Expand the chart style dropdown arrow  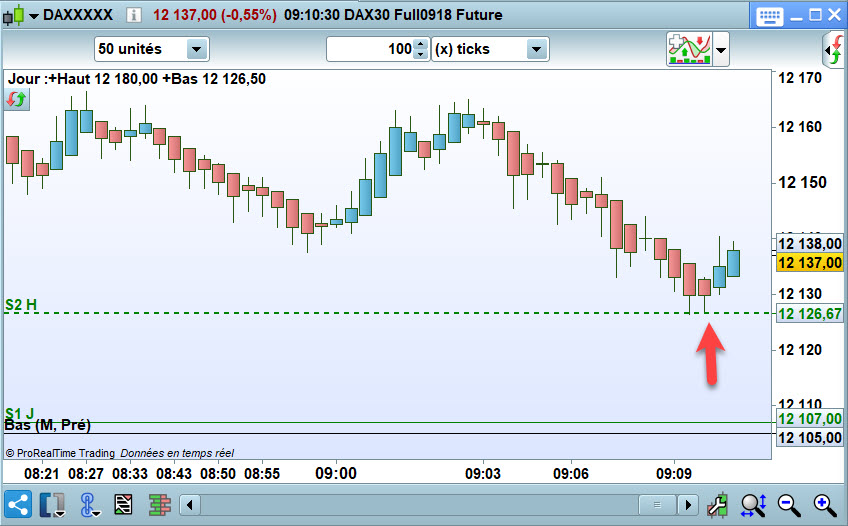coord(34,16)
